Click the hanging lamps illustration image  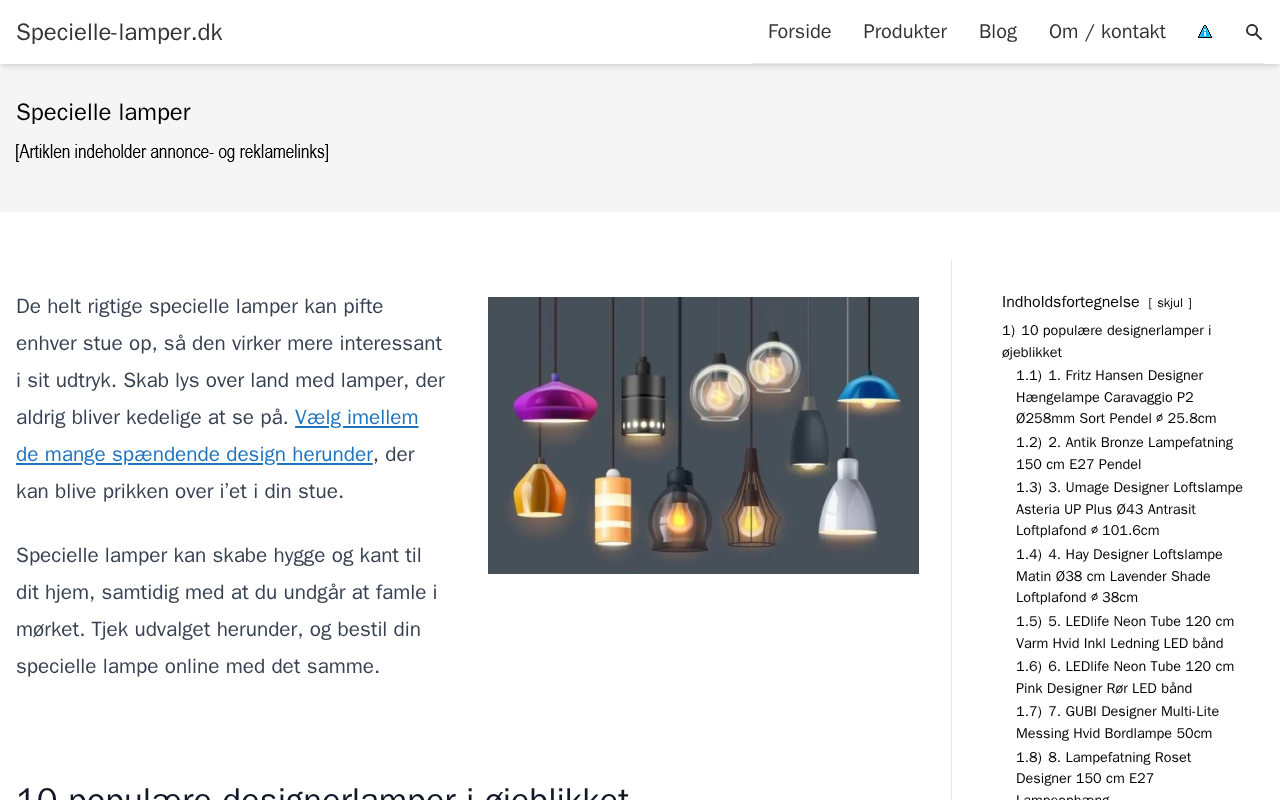pos(703,435)
